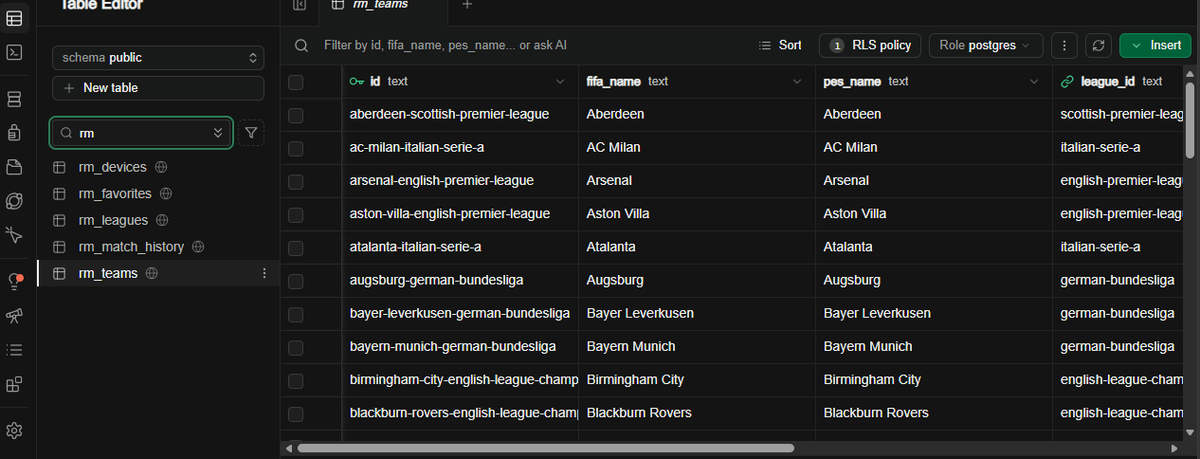This screenshot has width=1200, height=459.
Task: Open the Database sidebar icon
Action: click(x=14, y=99)
